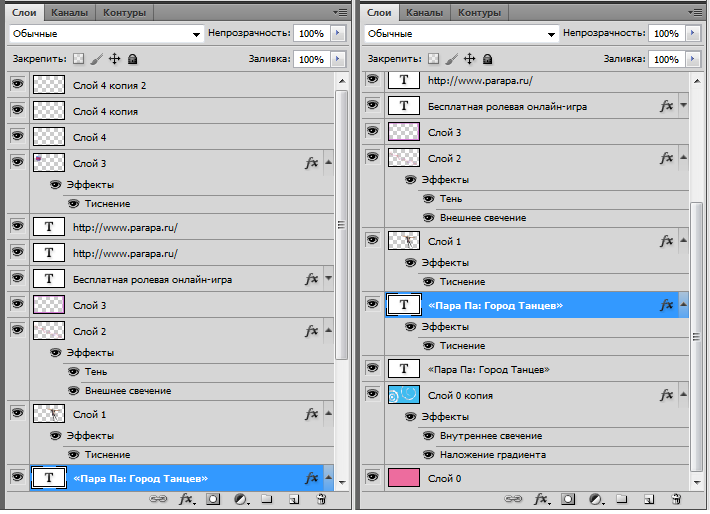Click the link layers icon in the right panel

513,498
